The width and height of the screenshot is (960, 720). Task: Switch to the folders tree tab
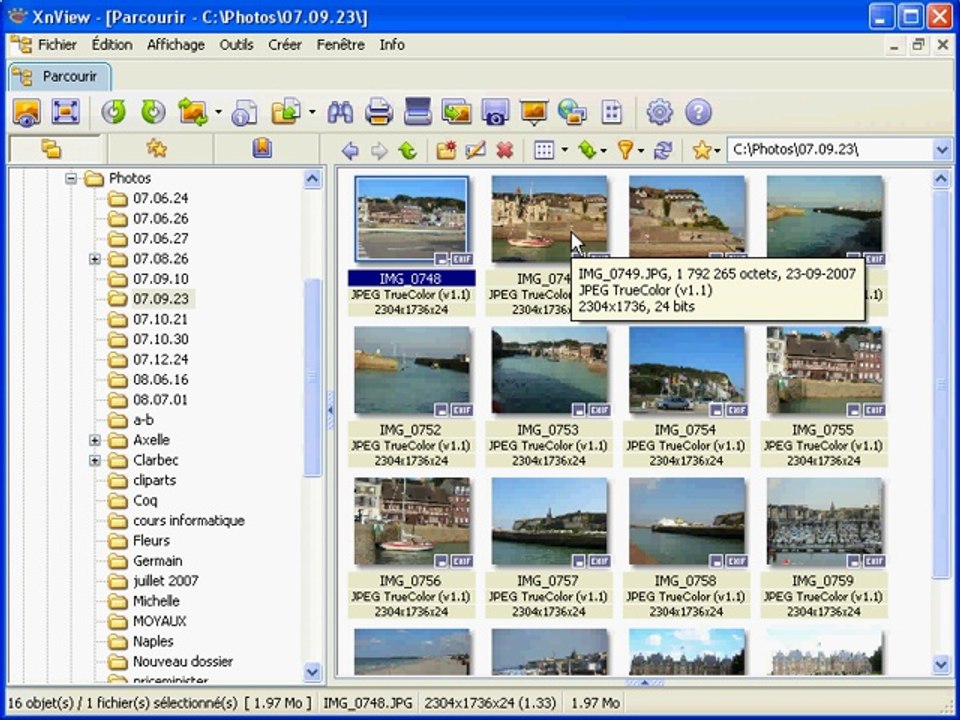[51, 149]
